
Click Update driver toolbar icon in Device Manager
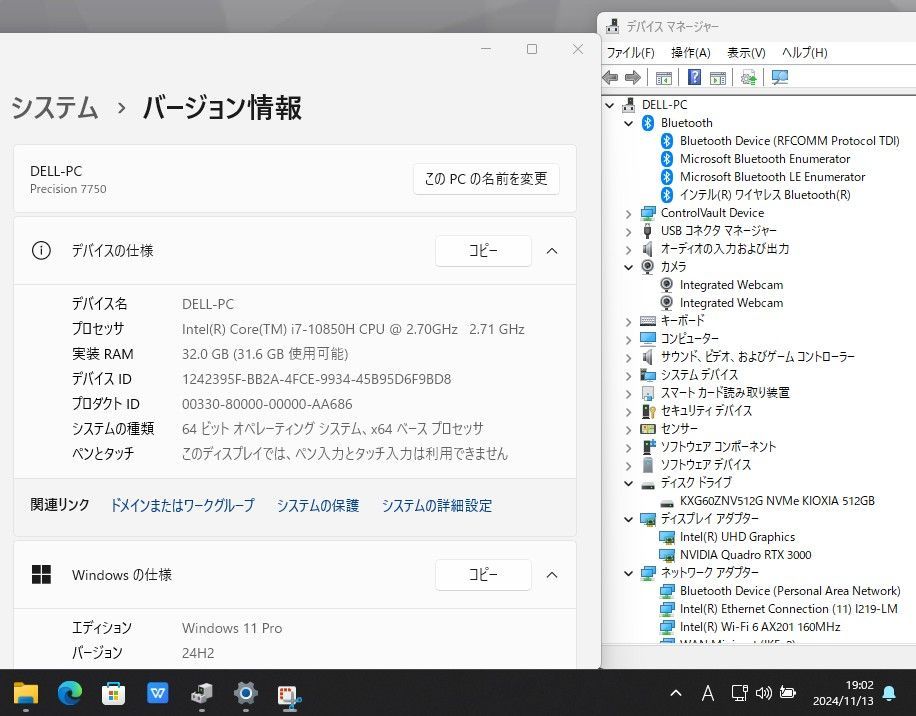pyautogui.click(x=748, y=77)
